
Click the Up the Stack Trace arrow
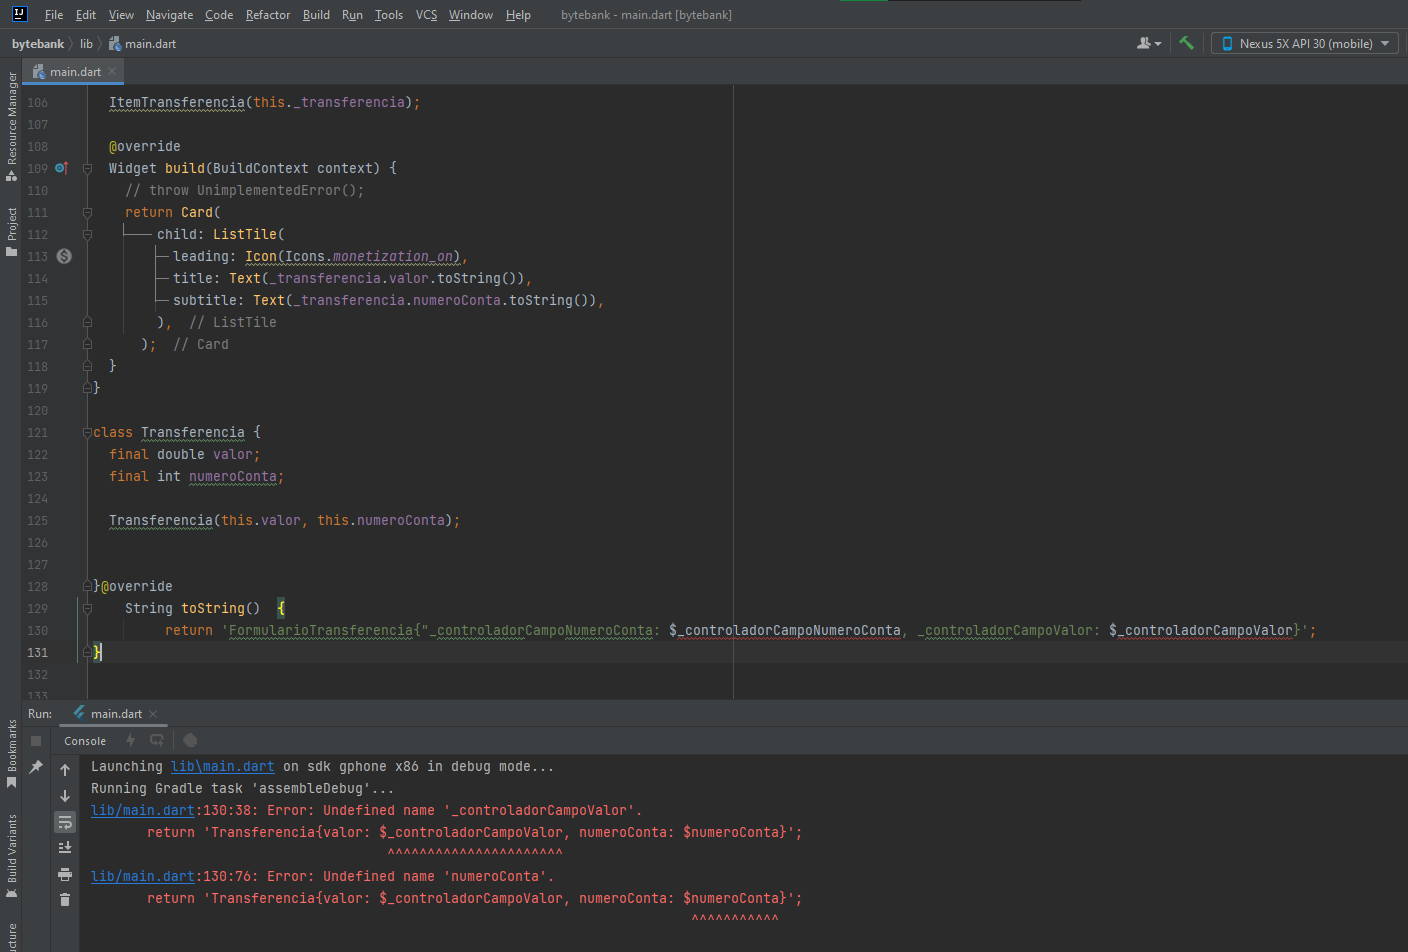click(65, 770)
